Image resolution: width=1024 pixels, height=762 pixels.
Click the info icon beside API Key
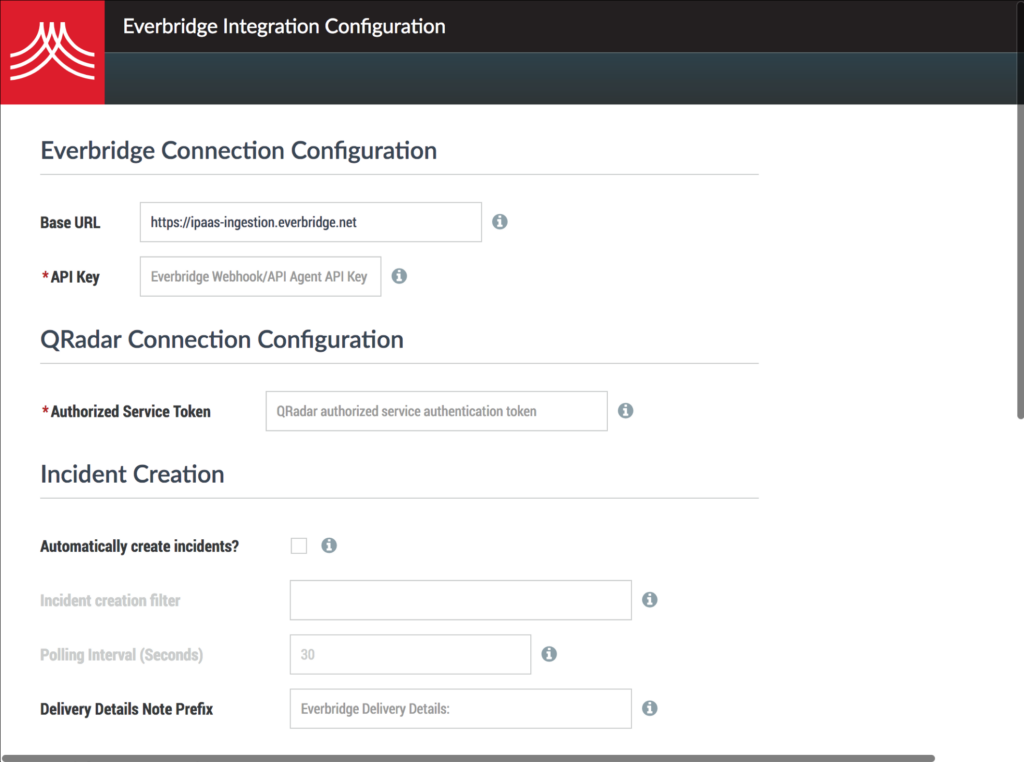pyautogui.click(x=399, y=276)
